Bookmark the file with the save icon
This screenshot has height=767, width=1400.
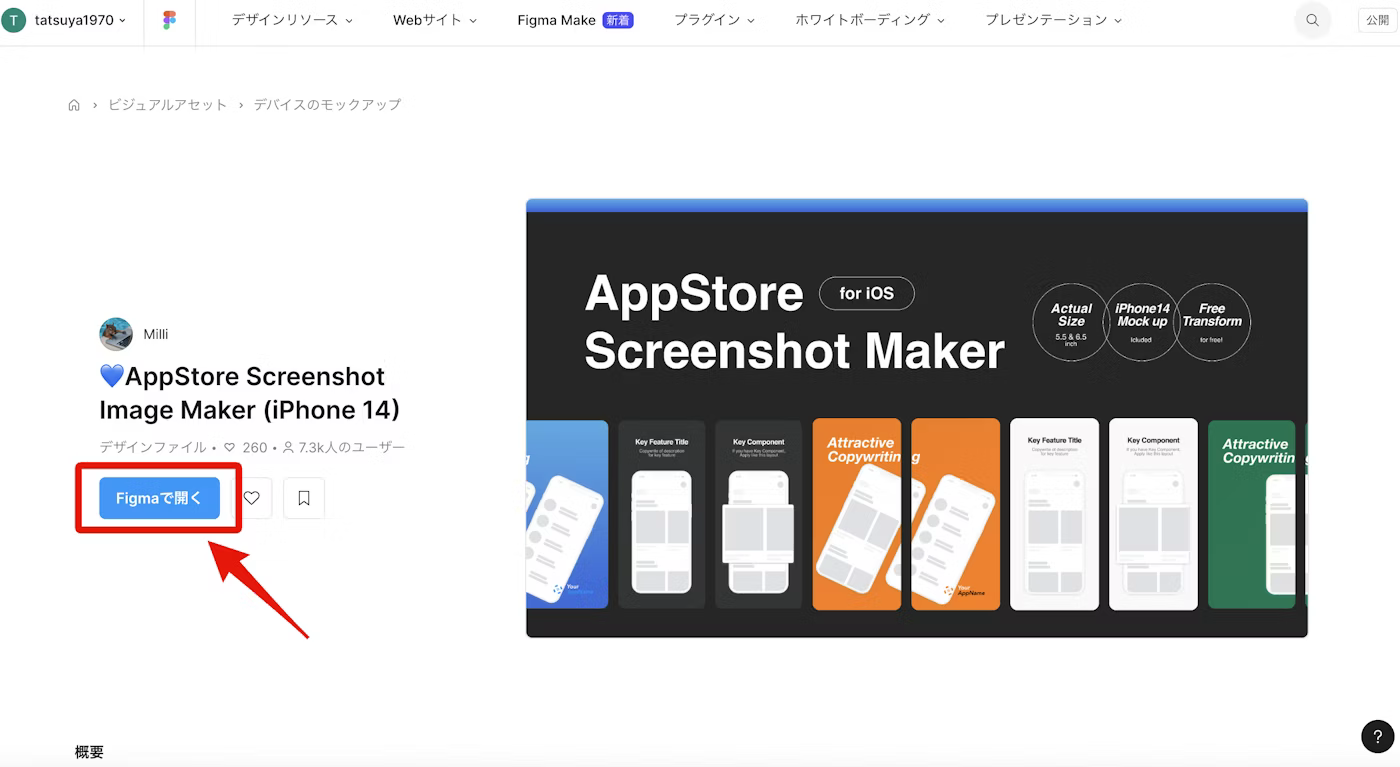(304, 498)
